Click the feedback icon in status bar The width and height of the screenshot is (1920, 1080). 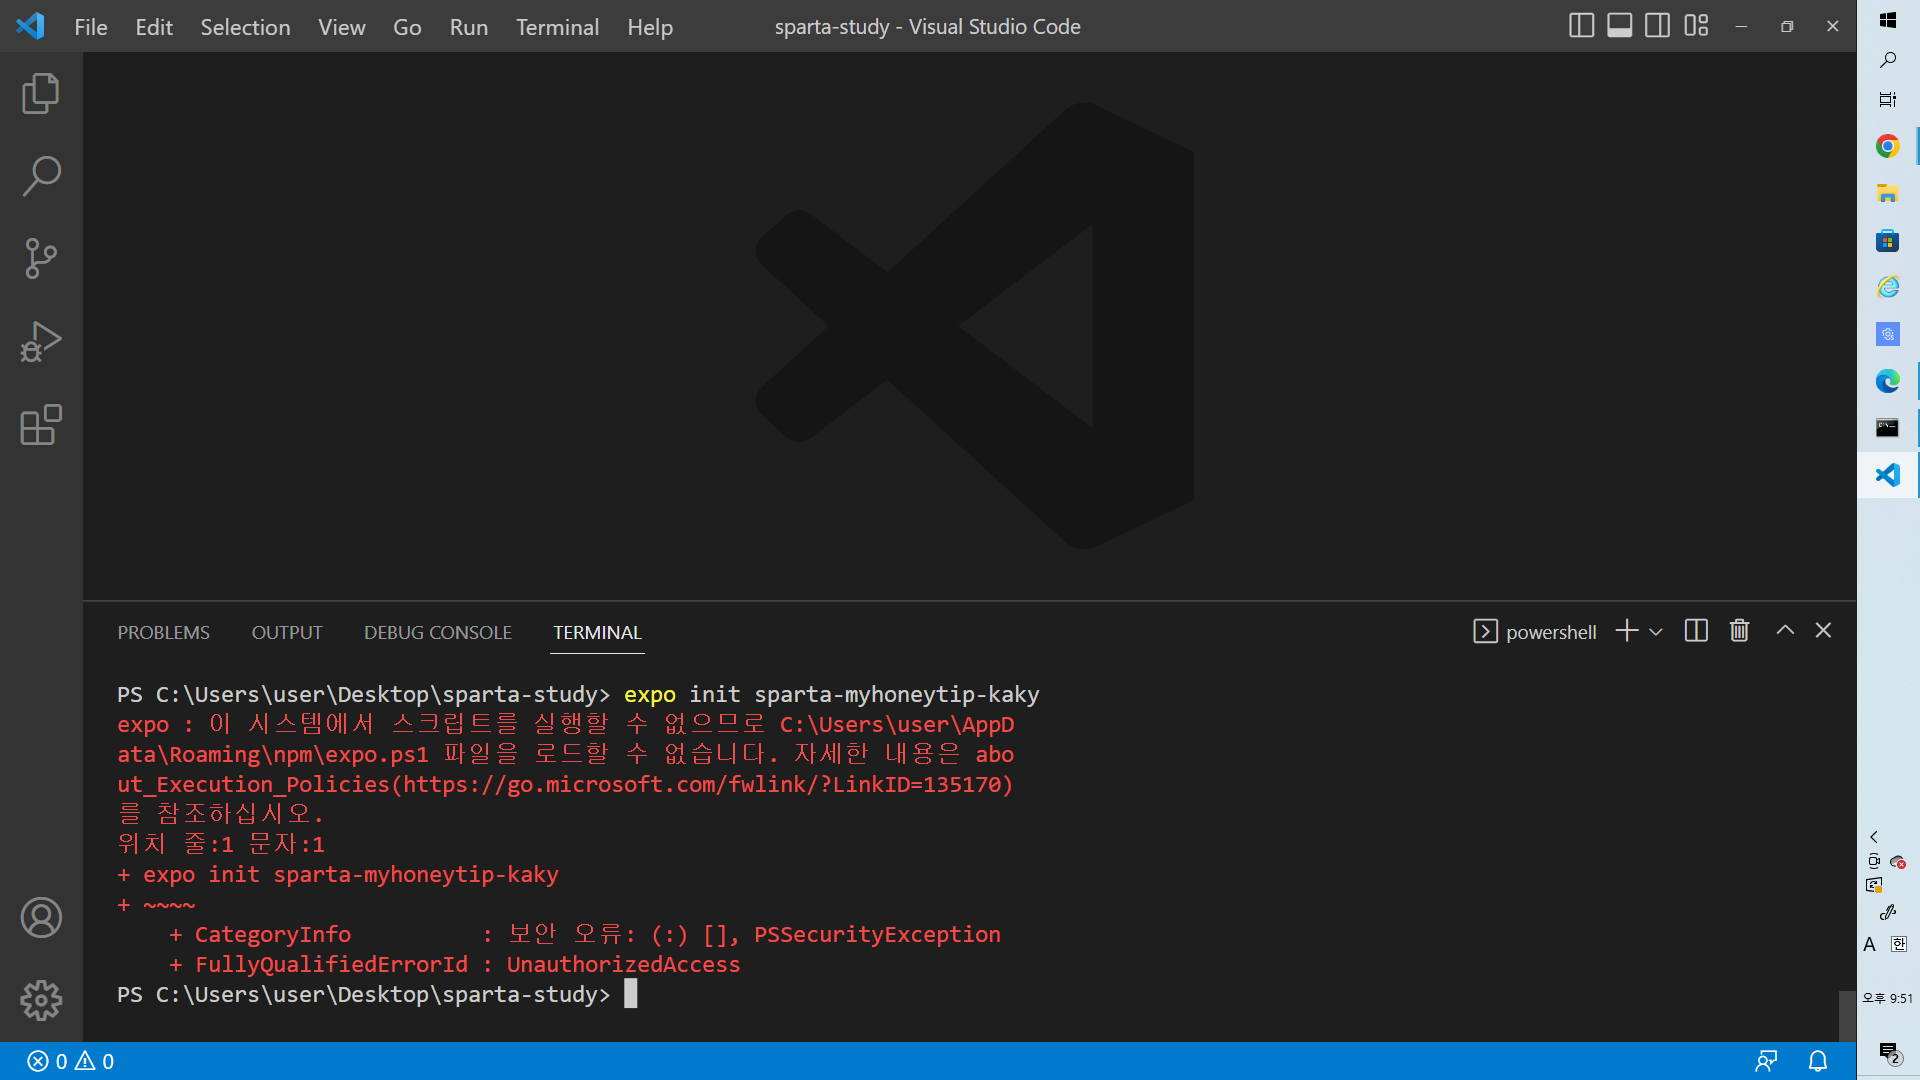pos(1767,1061)
